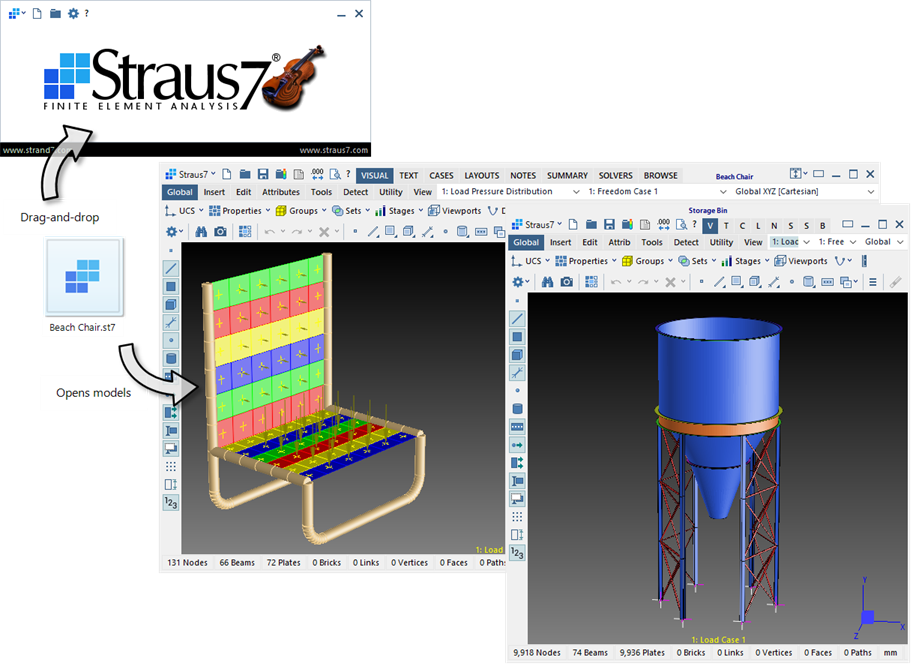Click the Open folder icon in Beach Chair window
Screen dimensions: 919x672
click(x=245, y=174)
